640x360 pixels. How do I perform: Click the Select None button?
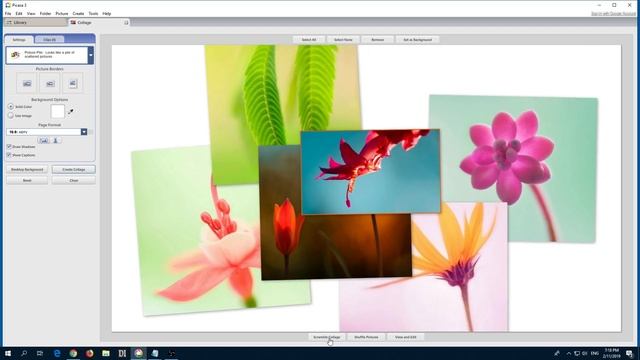(x=343, y=40)
